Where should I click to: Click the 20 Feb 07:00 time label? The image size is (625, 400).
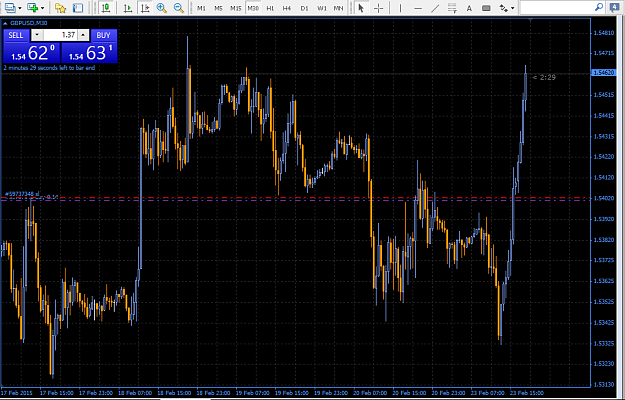pos(370,393)
